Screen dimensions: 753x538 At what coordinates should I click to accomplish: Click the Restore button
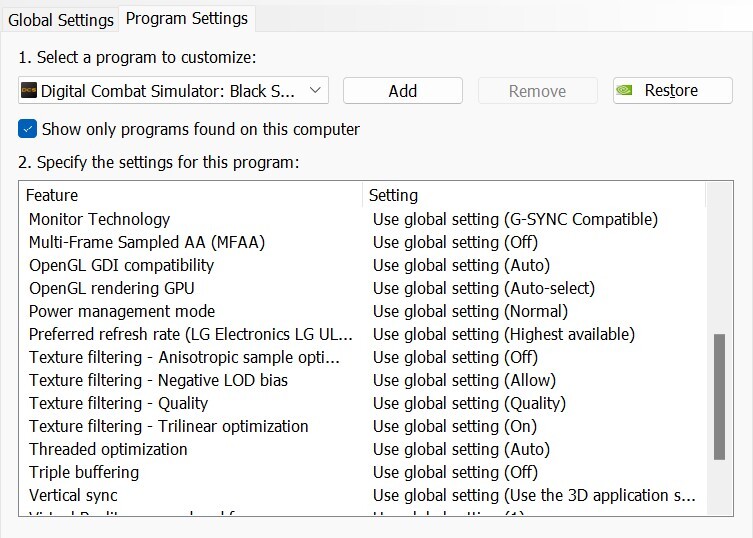point(673,90)
